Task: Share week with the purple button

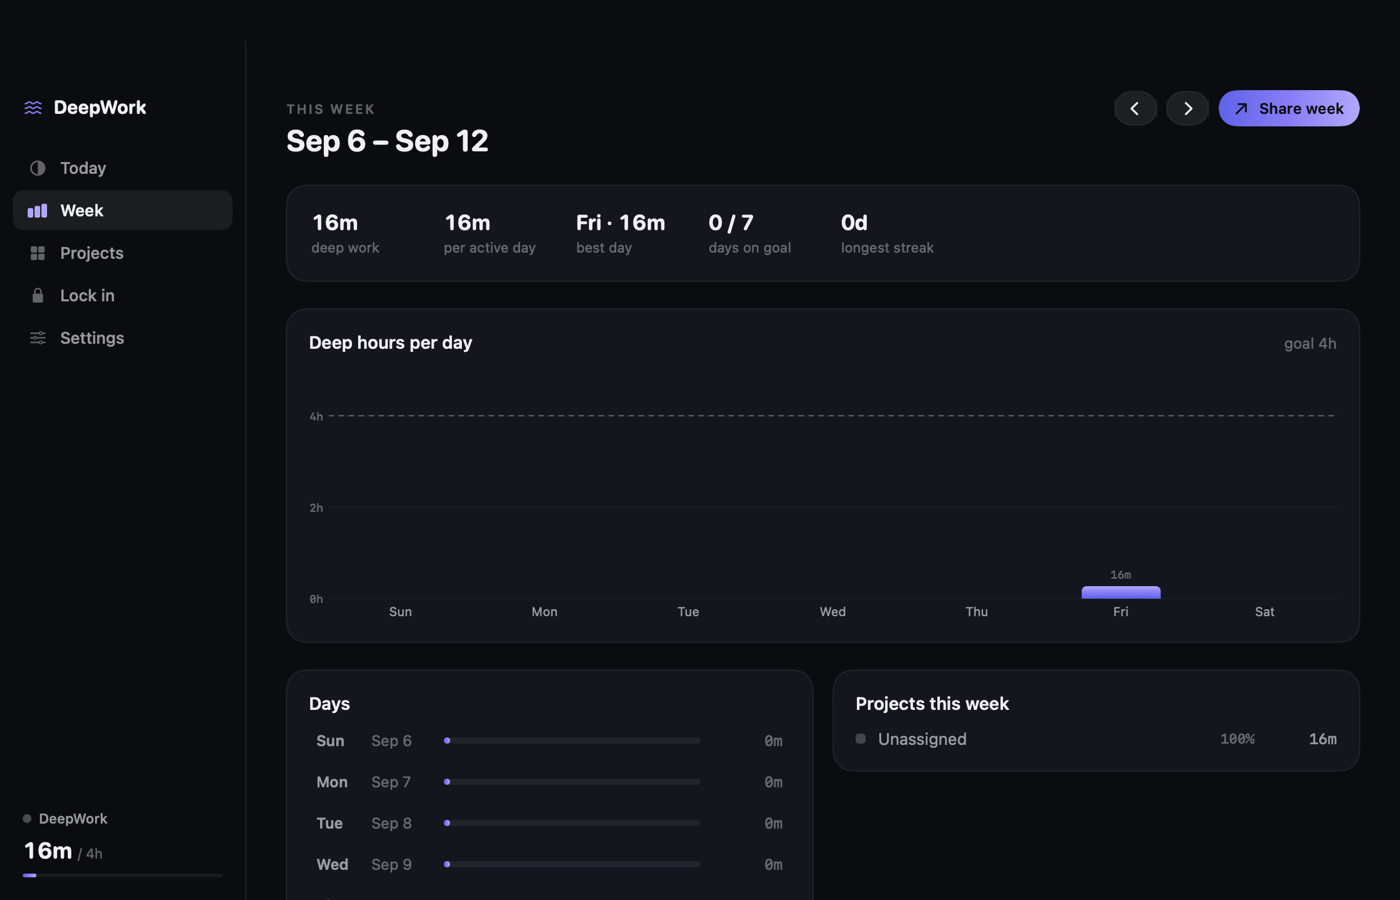Action: pos(1288,108)
